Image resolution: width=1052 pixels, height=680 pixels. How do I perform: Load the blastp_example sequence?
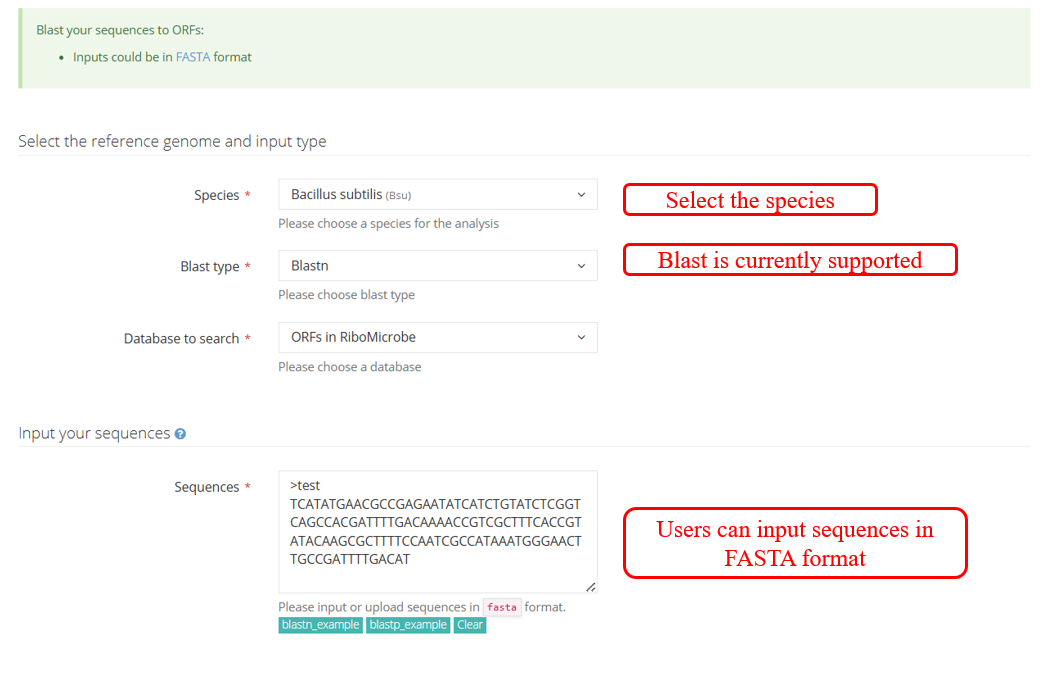point(407,625)
